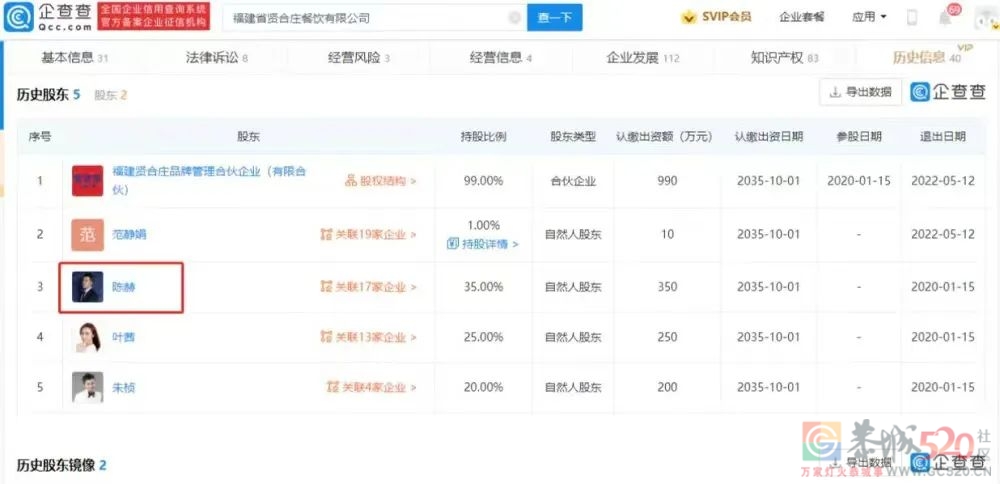1000x484 pixels.
Task: Switch to the 企业发展 tab
Action: [642, 58]
